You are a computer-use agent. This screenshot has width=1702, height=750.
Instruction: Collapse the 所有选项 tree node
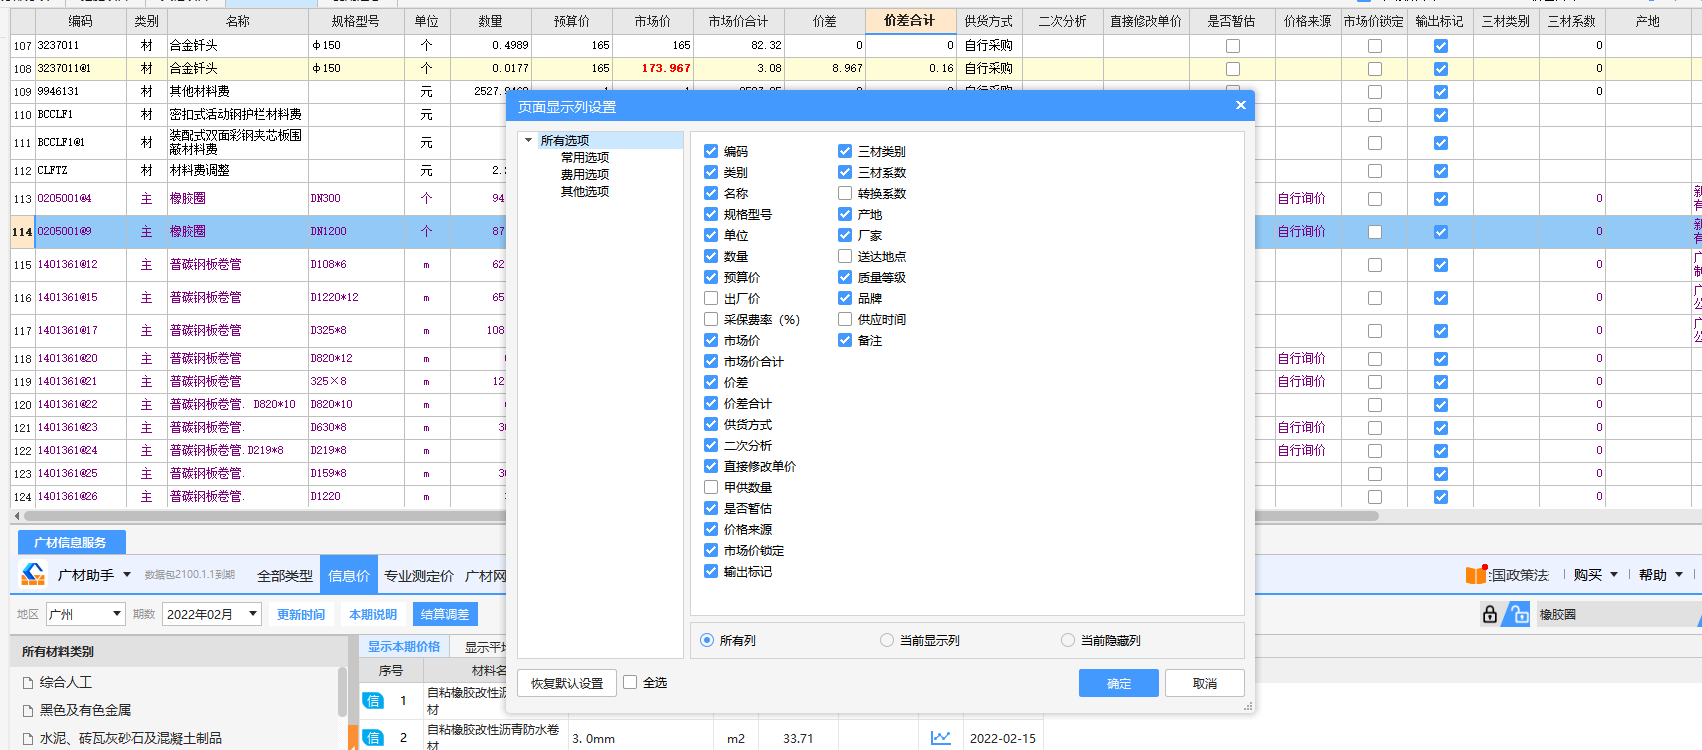(x=529, y=140)
